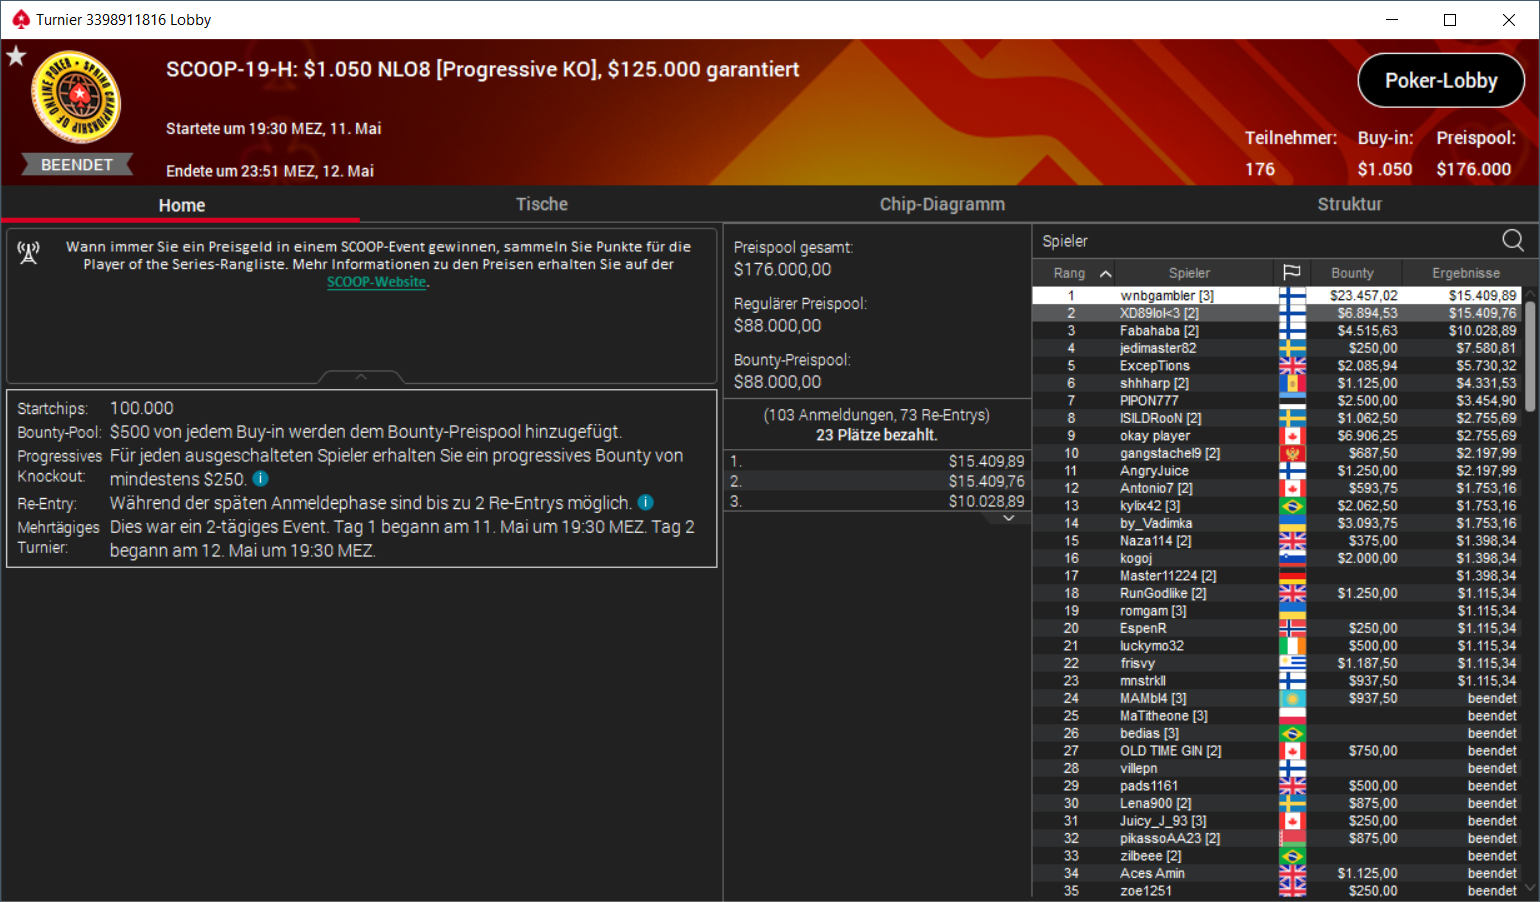The width and height of the screenshot is (1540, 902).
Task: Open the Tische tab
Action: click(x=541, y=204)
